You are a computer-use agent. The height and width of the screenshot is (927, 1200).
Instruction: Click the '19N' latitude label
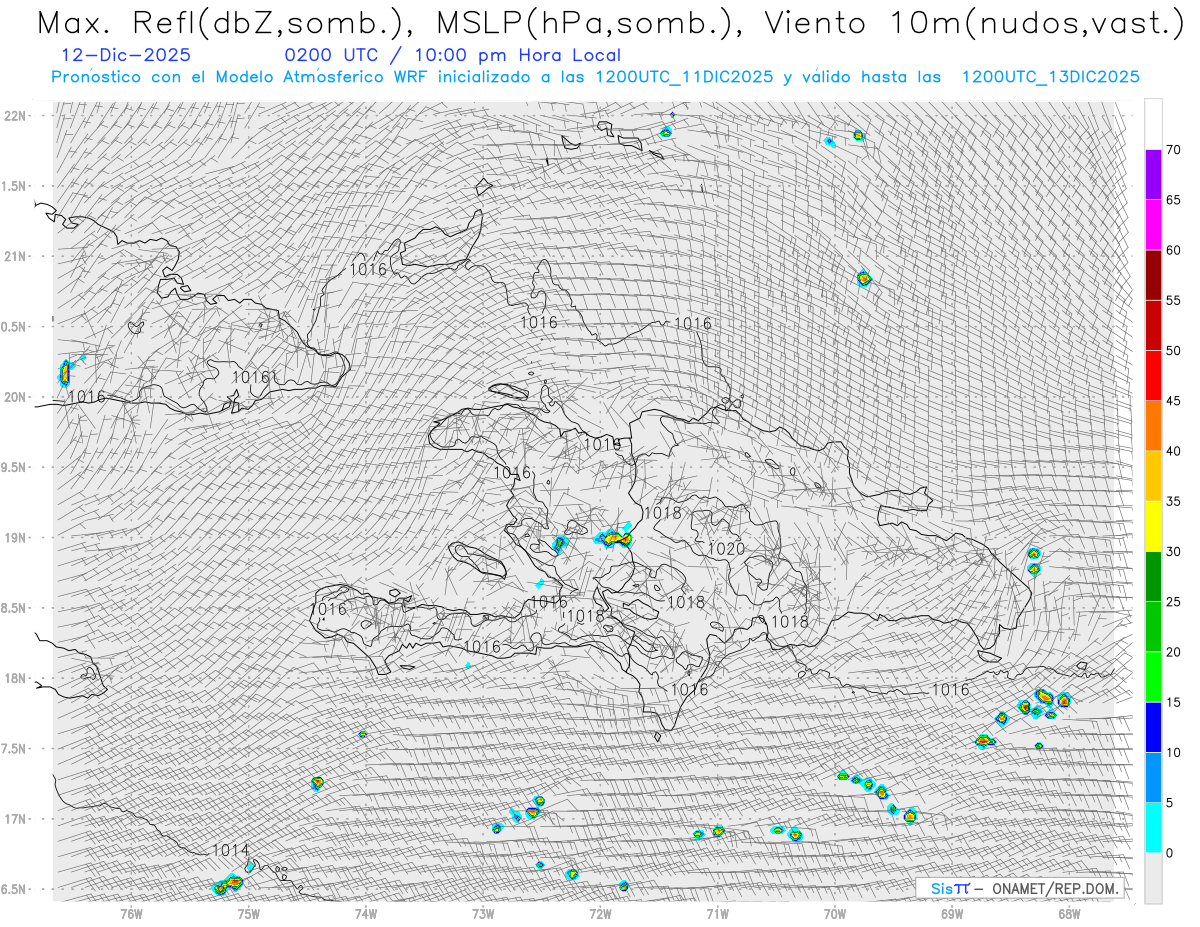(x=16, y=537)
